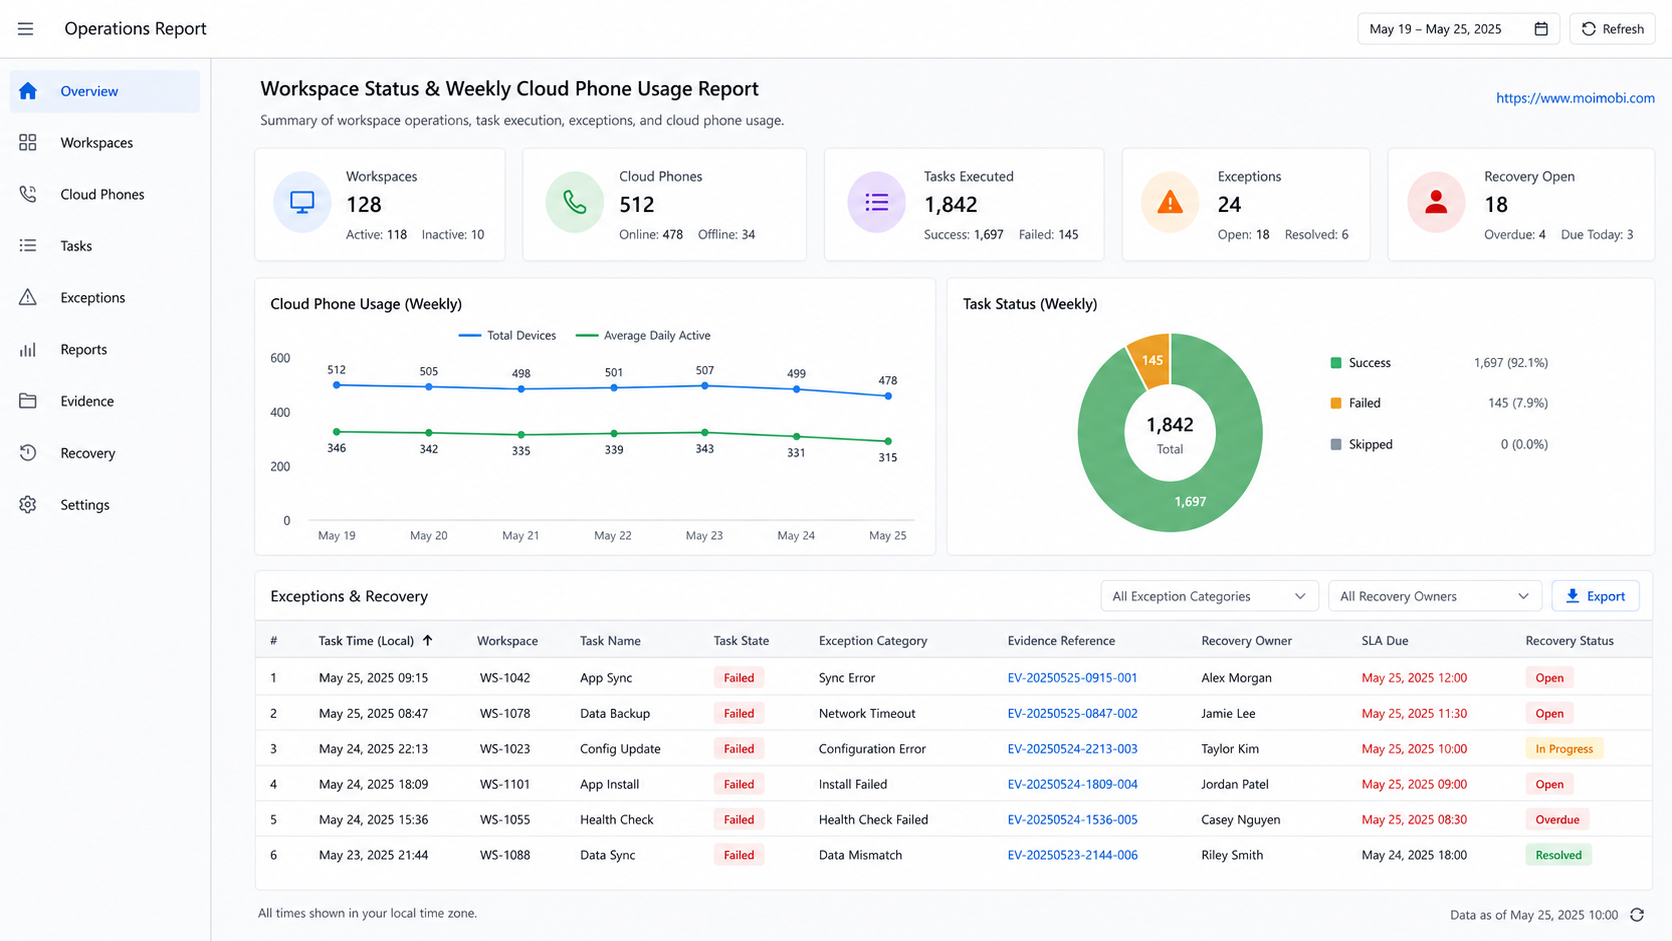1672x941 pixels.
Task: Click the Data Mismatch category cell
Action: [x=860, y=855]
